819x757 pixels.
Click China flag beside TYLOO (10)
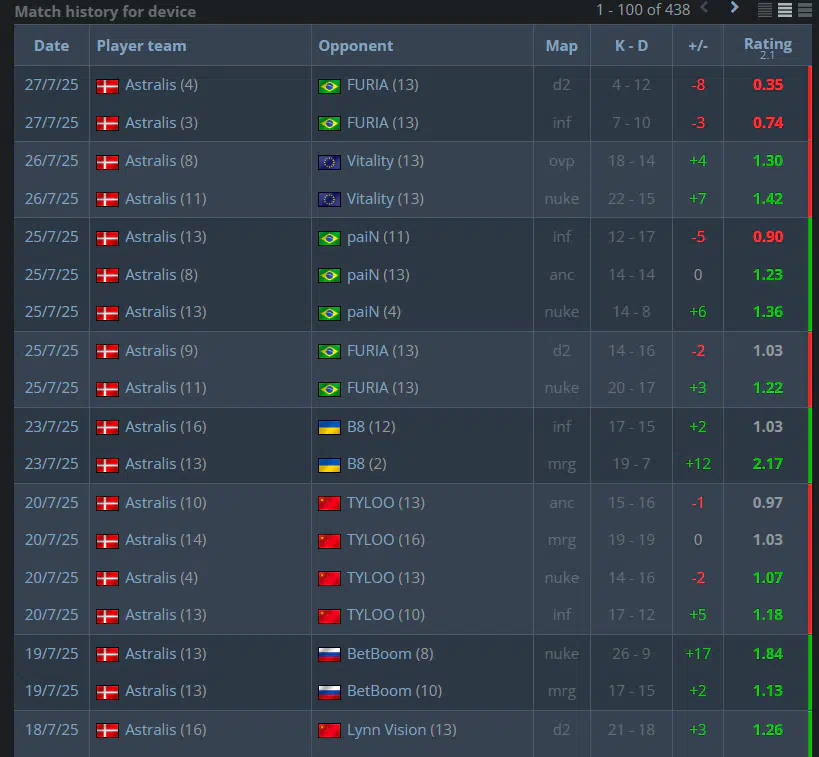(329, 616)
